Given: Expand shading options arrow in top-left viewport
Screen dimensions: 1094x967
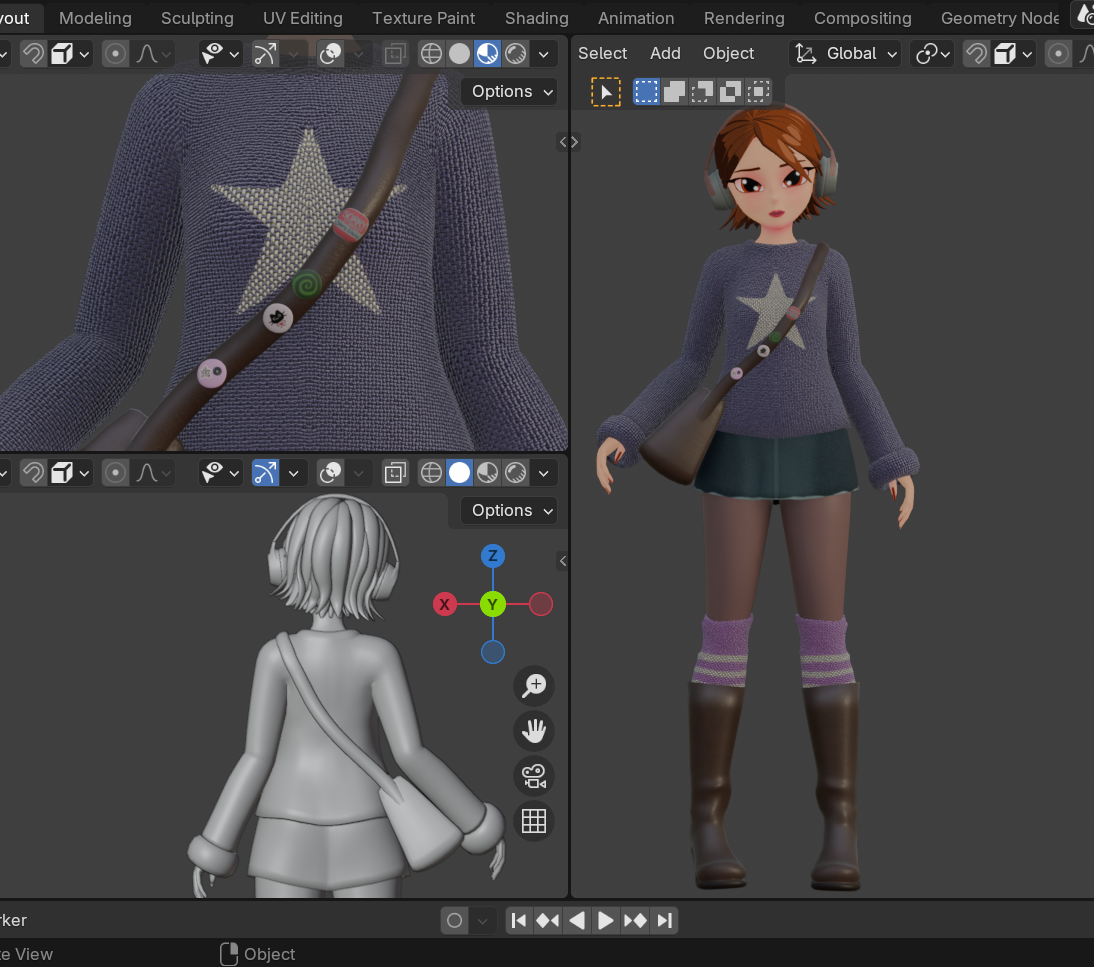Looking at the screenshot, I should pyautogui.click(x=544, y=54).
